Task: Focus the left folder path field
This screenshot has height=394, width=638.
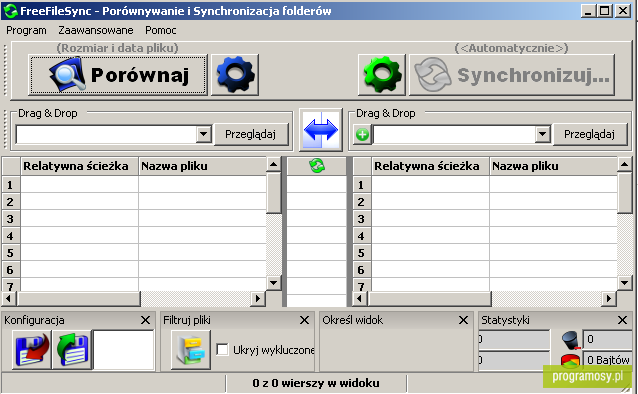Action: (106, 134)
